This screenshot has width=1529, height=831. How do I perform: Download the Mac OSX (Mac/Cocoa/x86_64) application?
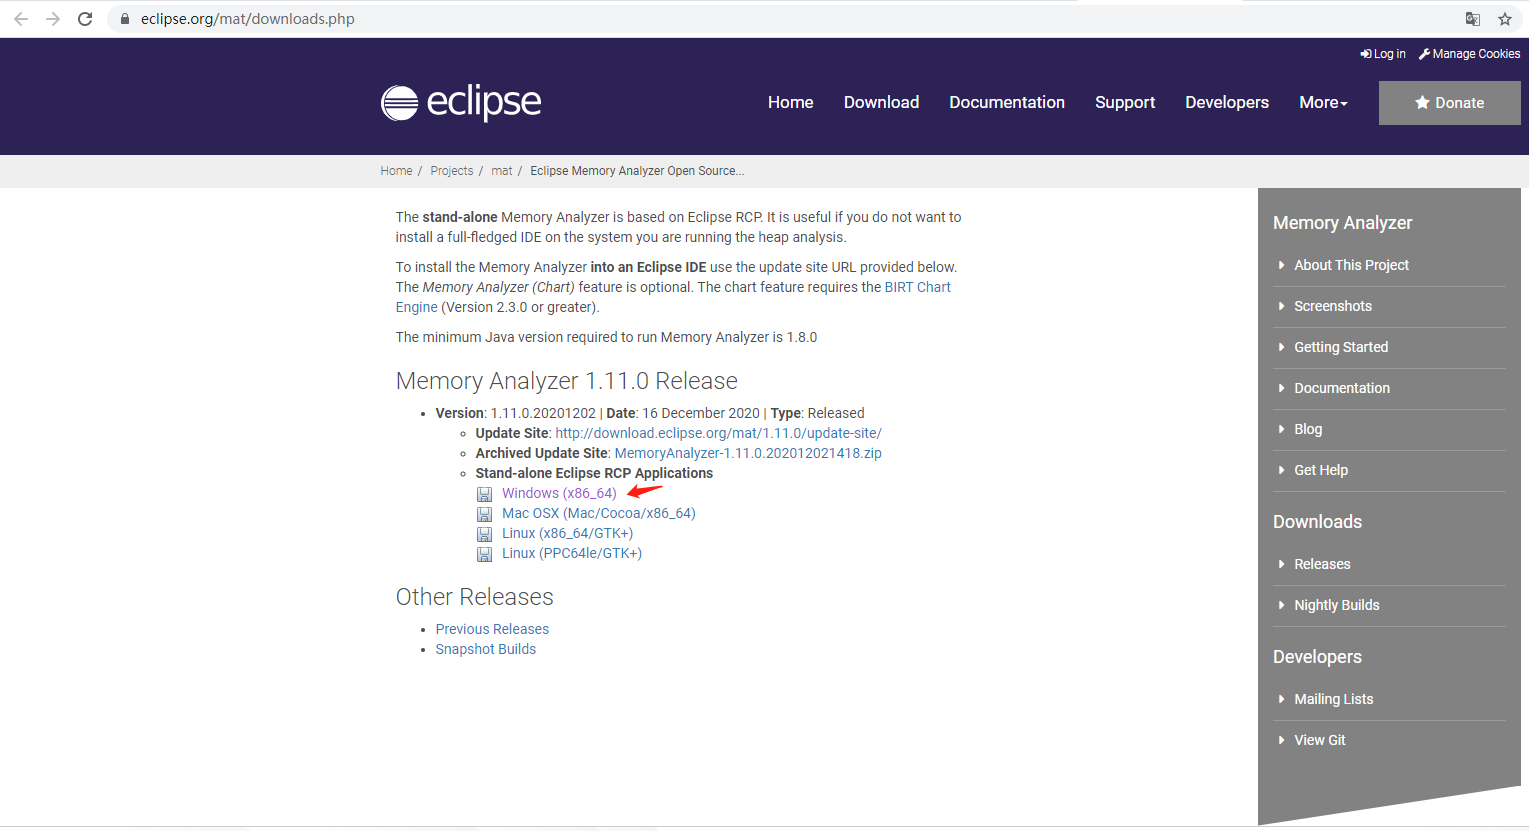(x=599, y=513)
